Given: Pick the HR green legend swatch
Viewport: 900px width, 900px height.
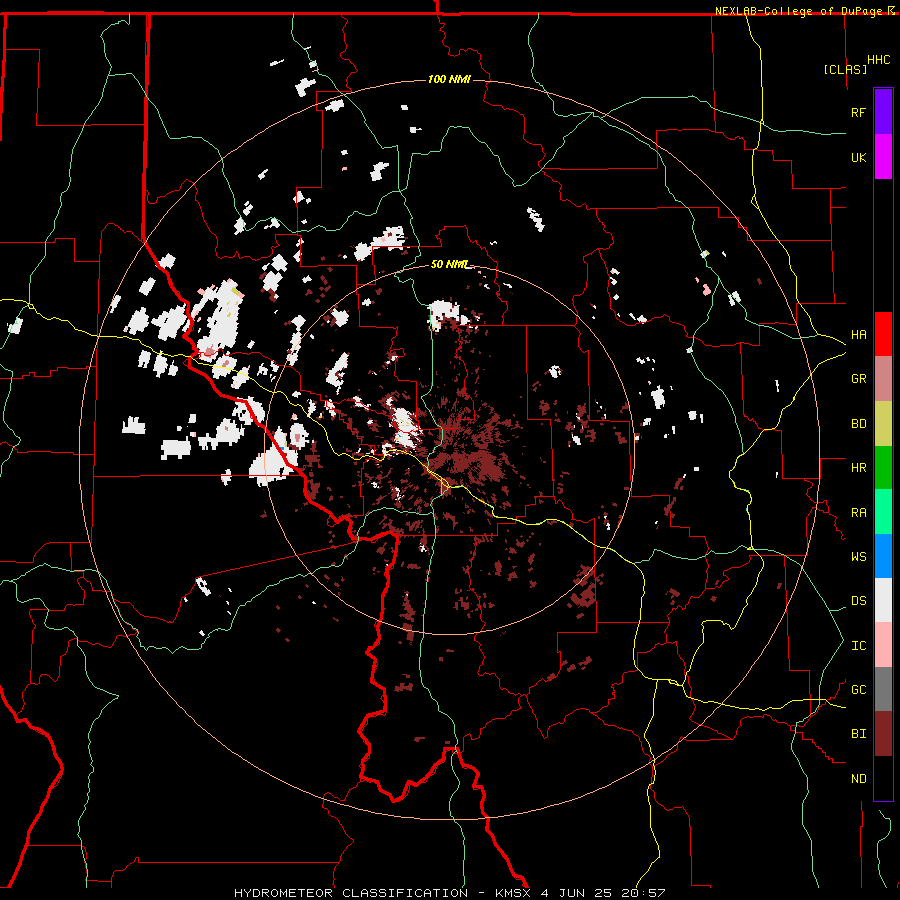Looking at the screenshot, I should tap(883, 468).
